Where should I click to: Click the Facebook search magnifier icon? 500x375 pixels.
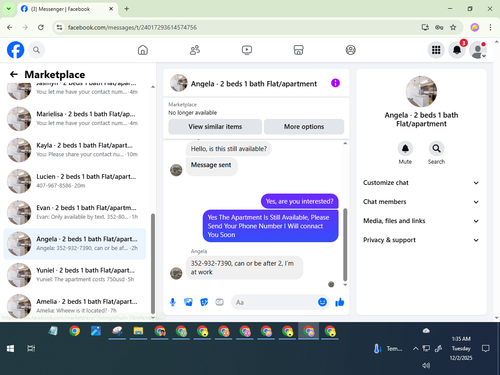[x=36, y=50]
